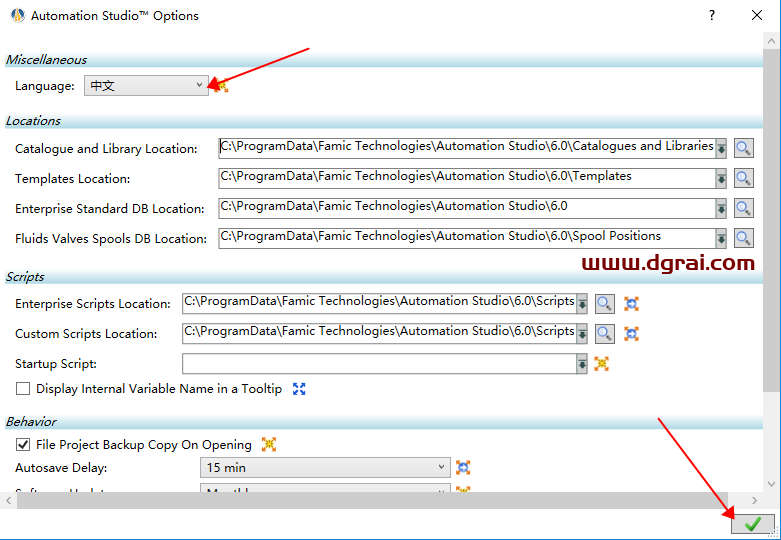Expand Custom Scripts Location dropdown arrow

582,334
